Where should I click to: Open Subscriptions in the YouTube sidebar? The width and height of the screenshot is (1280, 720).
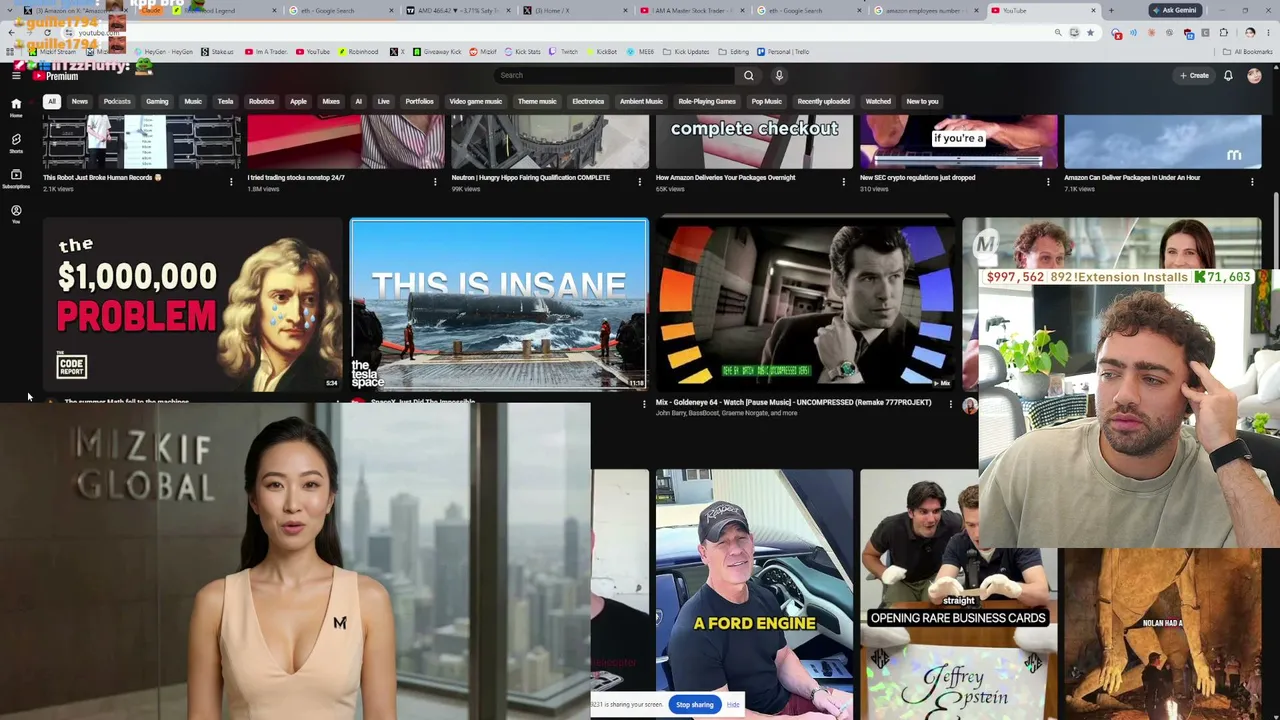click(16, 179)
